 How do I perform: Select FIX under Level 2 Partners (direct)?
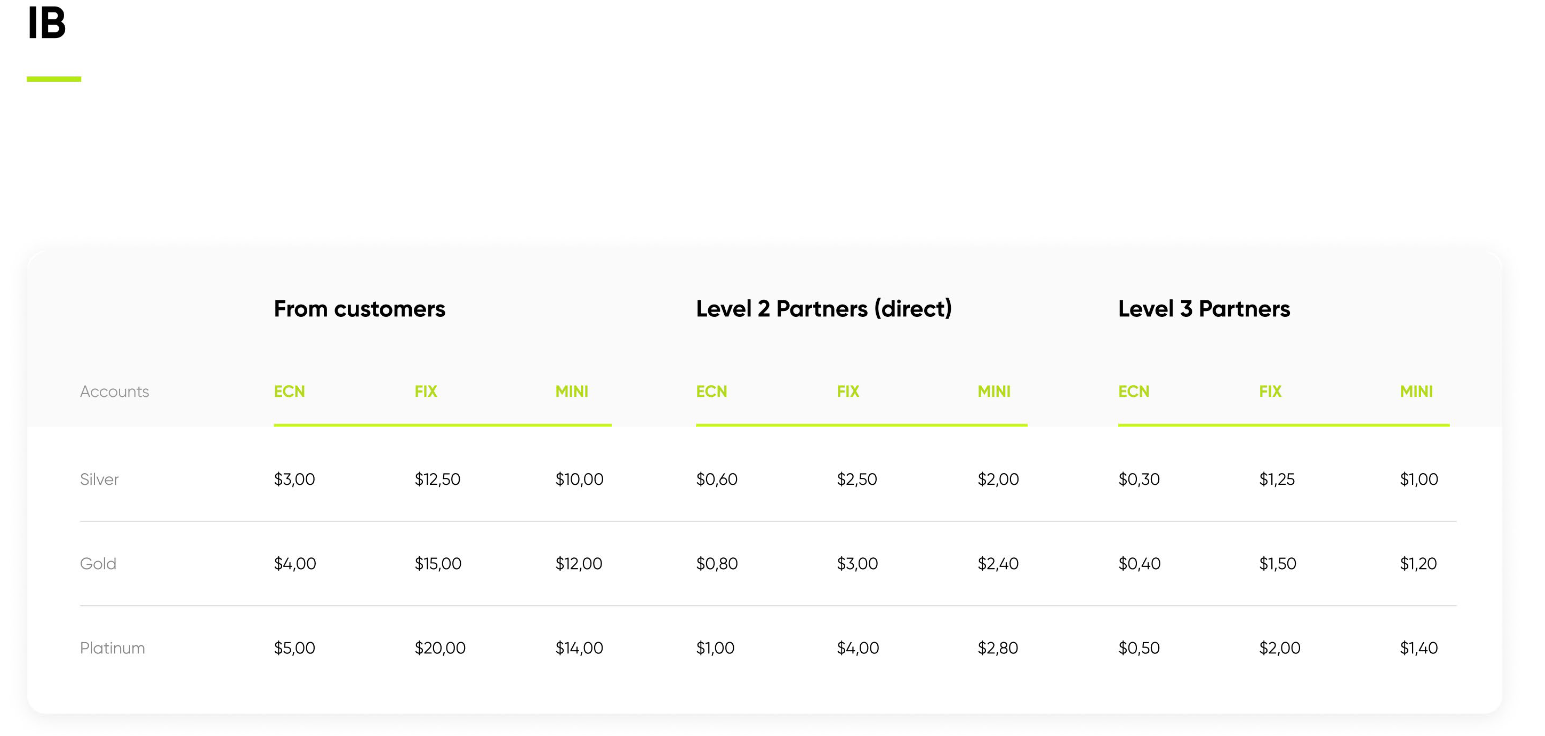pos(848,392)
